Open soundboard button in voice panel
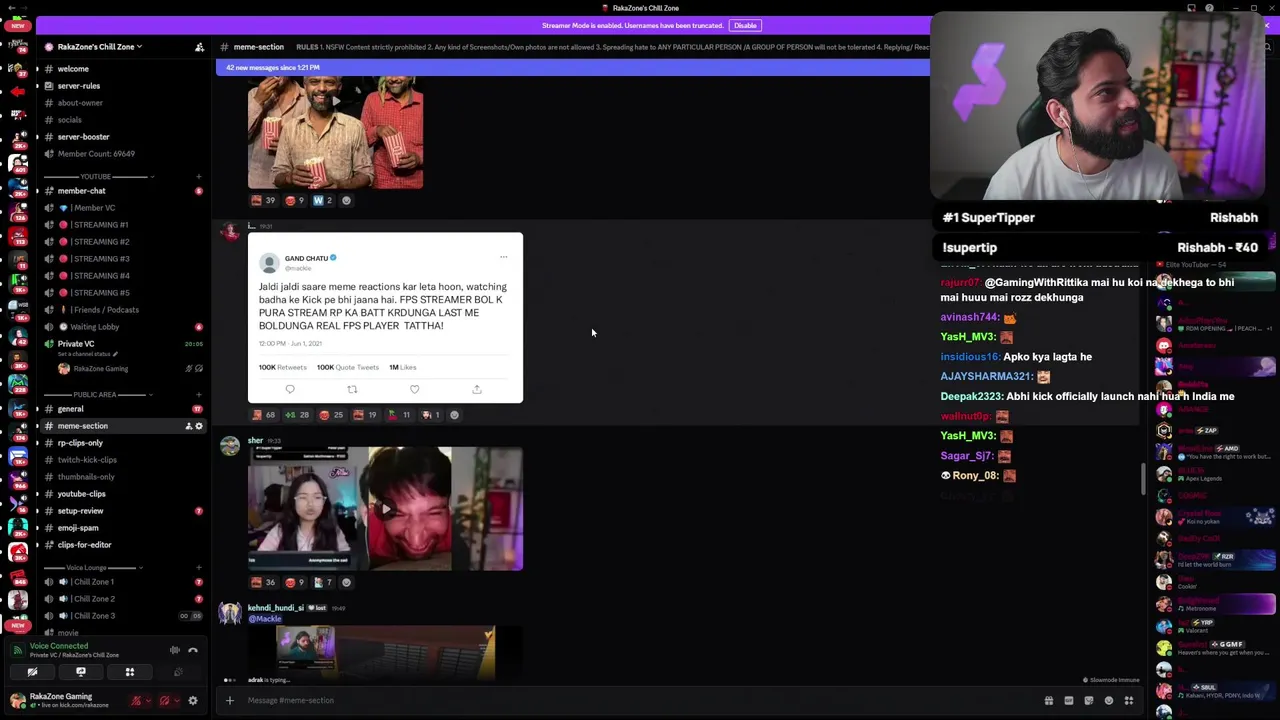1280x720 pixels. [177, 672]
